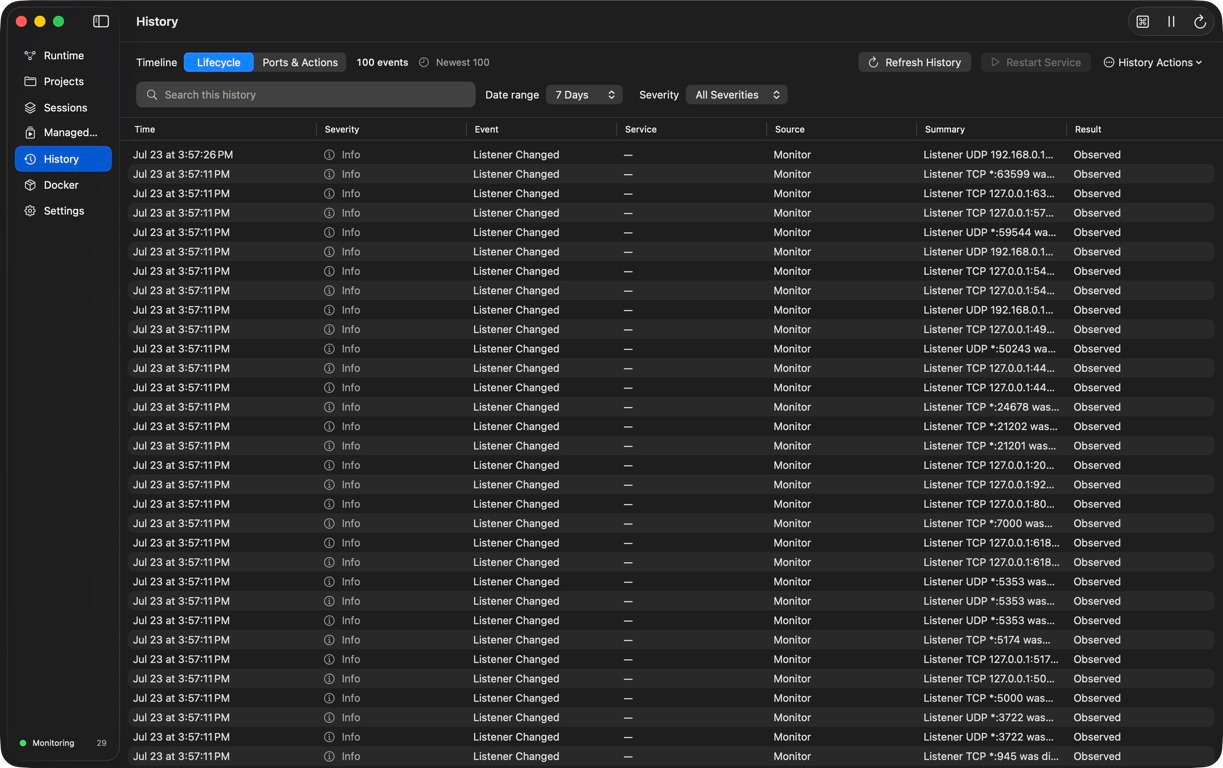Open the History Actions menu
Viewport: 1223px width, 768px height.
[1152, 62]
